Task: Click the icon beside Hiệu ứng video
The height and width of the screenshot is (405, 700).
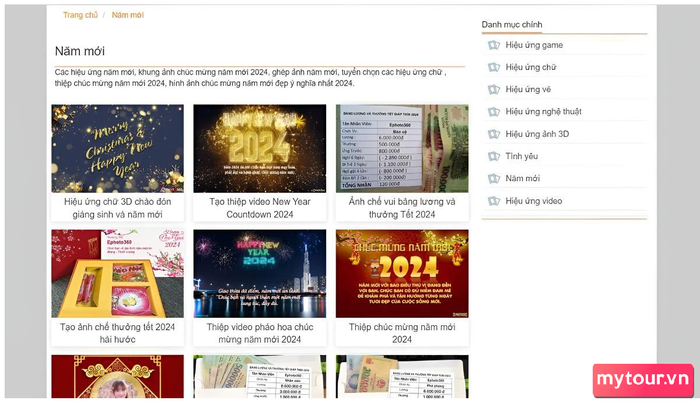Action: [494, 201]
